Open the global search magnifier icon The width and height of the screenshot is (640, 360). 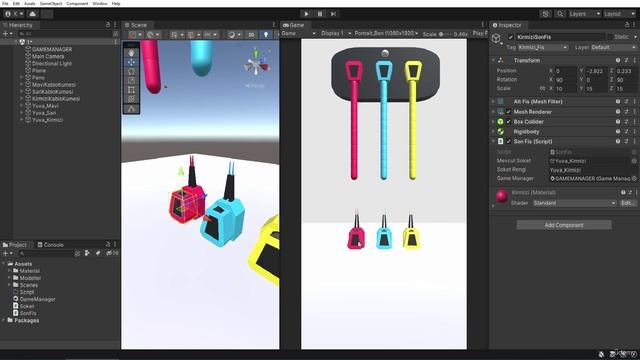coord(560,14)
